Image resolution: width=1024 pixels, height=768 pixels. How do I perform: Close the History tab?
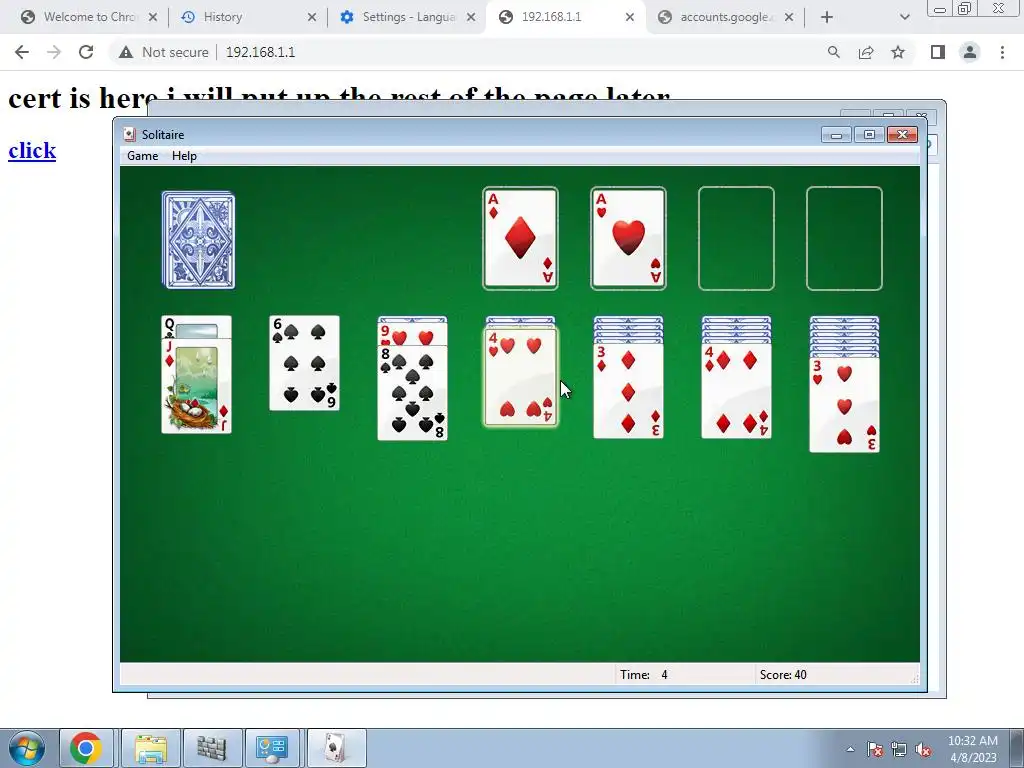click(x=312, y=17)
